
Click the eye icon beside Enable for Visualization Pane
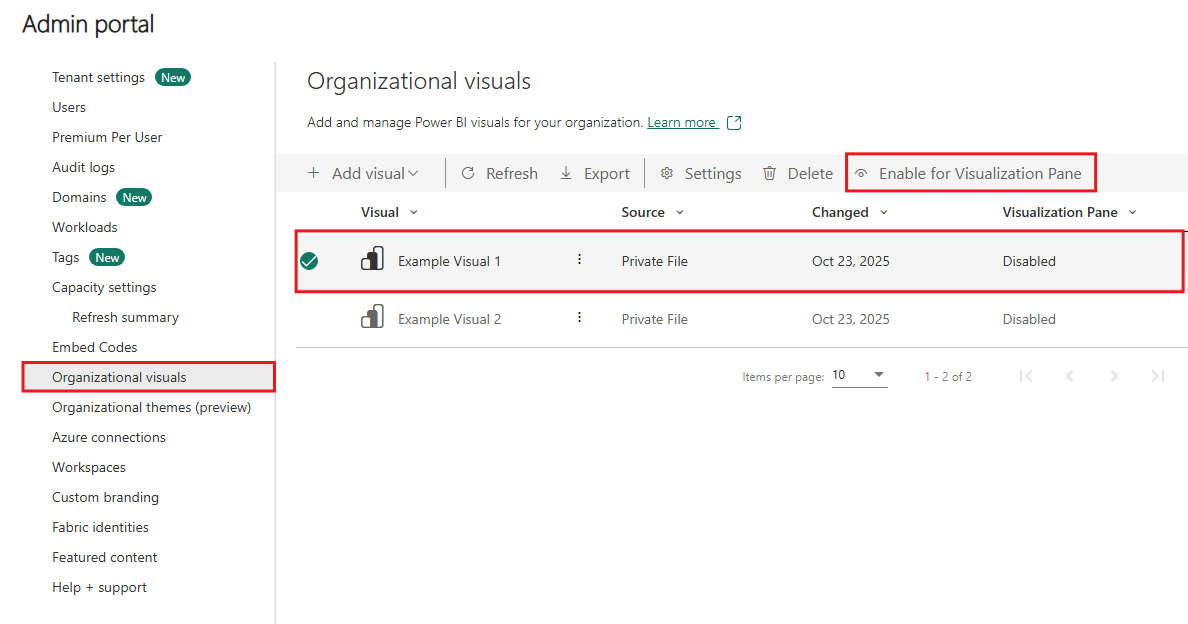pos(862,172)
